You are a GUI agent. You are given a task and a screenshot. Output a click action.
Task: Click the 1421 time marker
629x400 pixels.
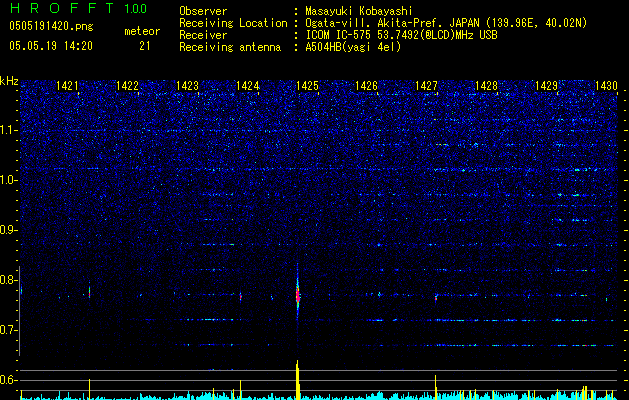(67, 85)
